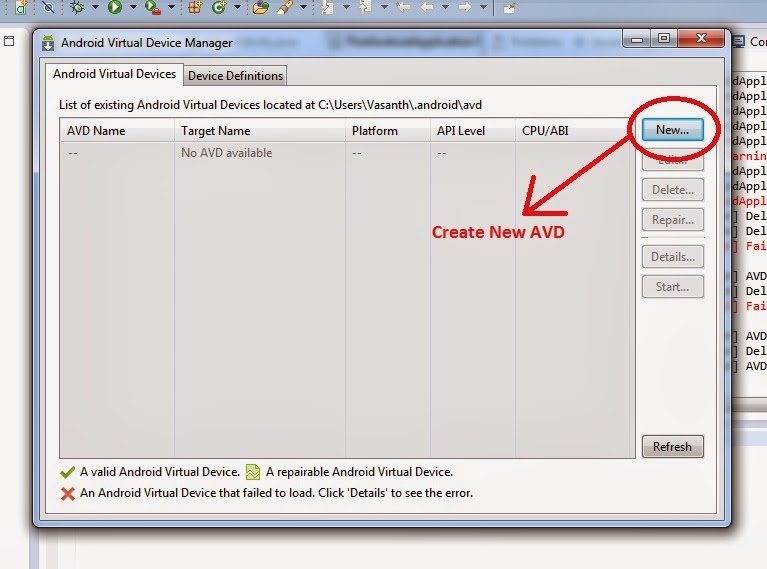The height and width of the screenshot is (569, 767).
Task: Open the Search dropdown arrow
Action: coord(303,7)
